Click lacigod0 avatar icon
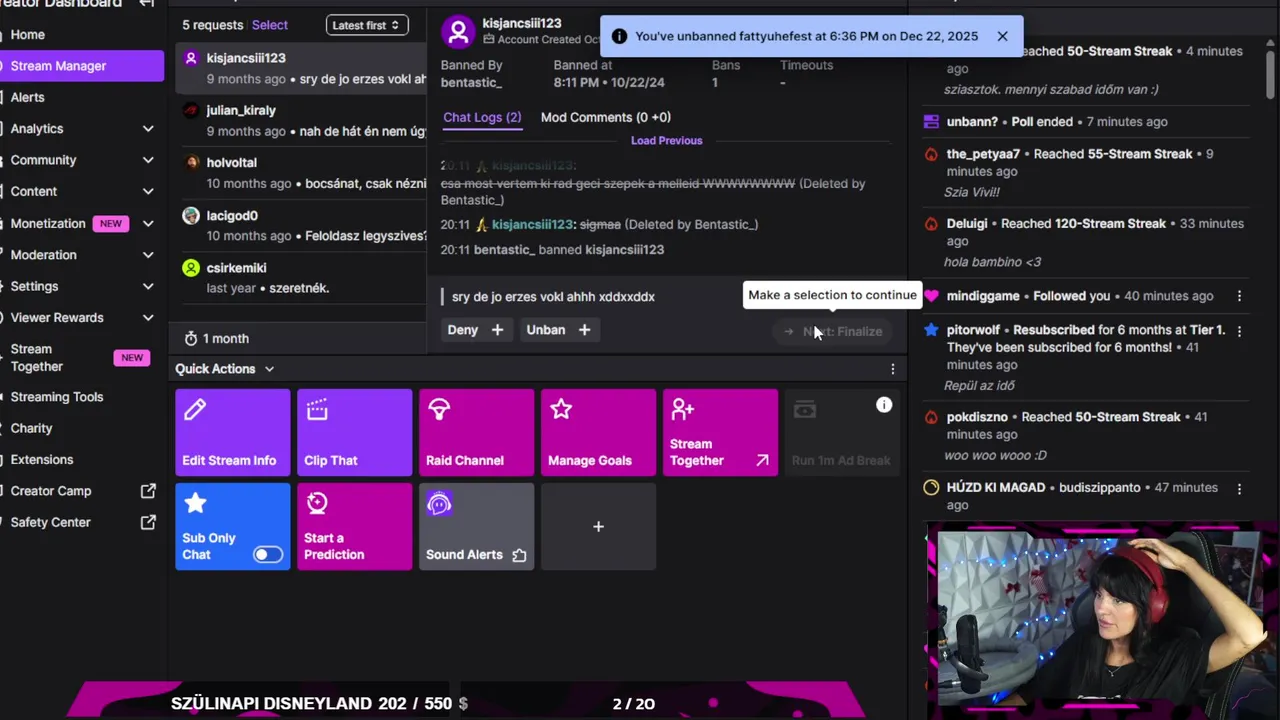The width and height of the screenshot is (1280, 720). 191,215
